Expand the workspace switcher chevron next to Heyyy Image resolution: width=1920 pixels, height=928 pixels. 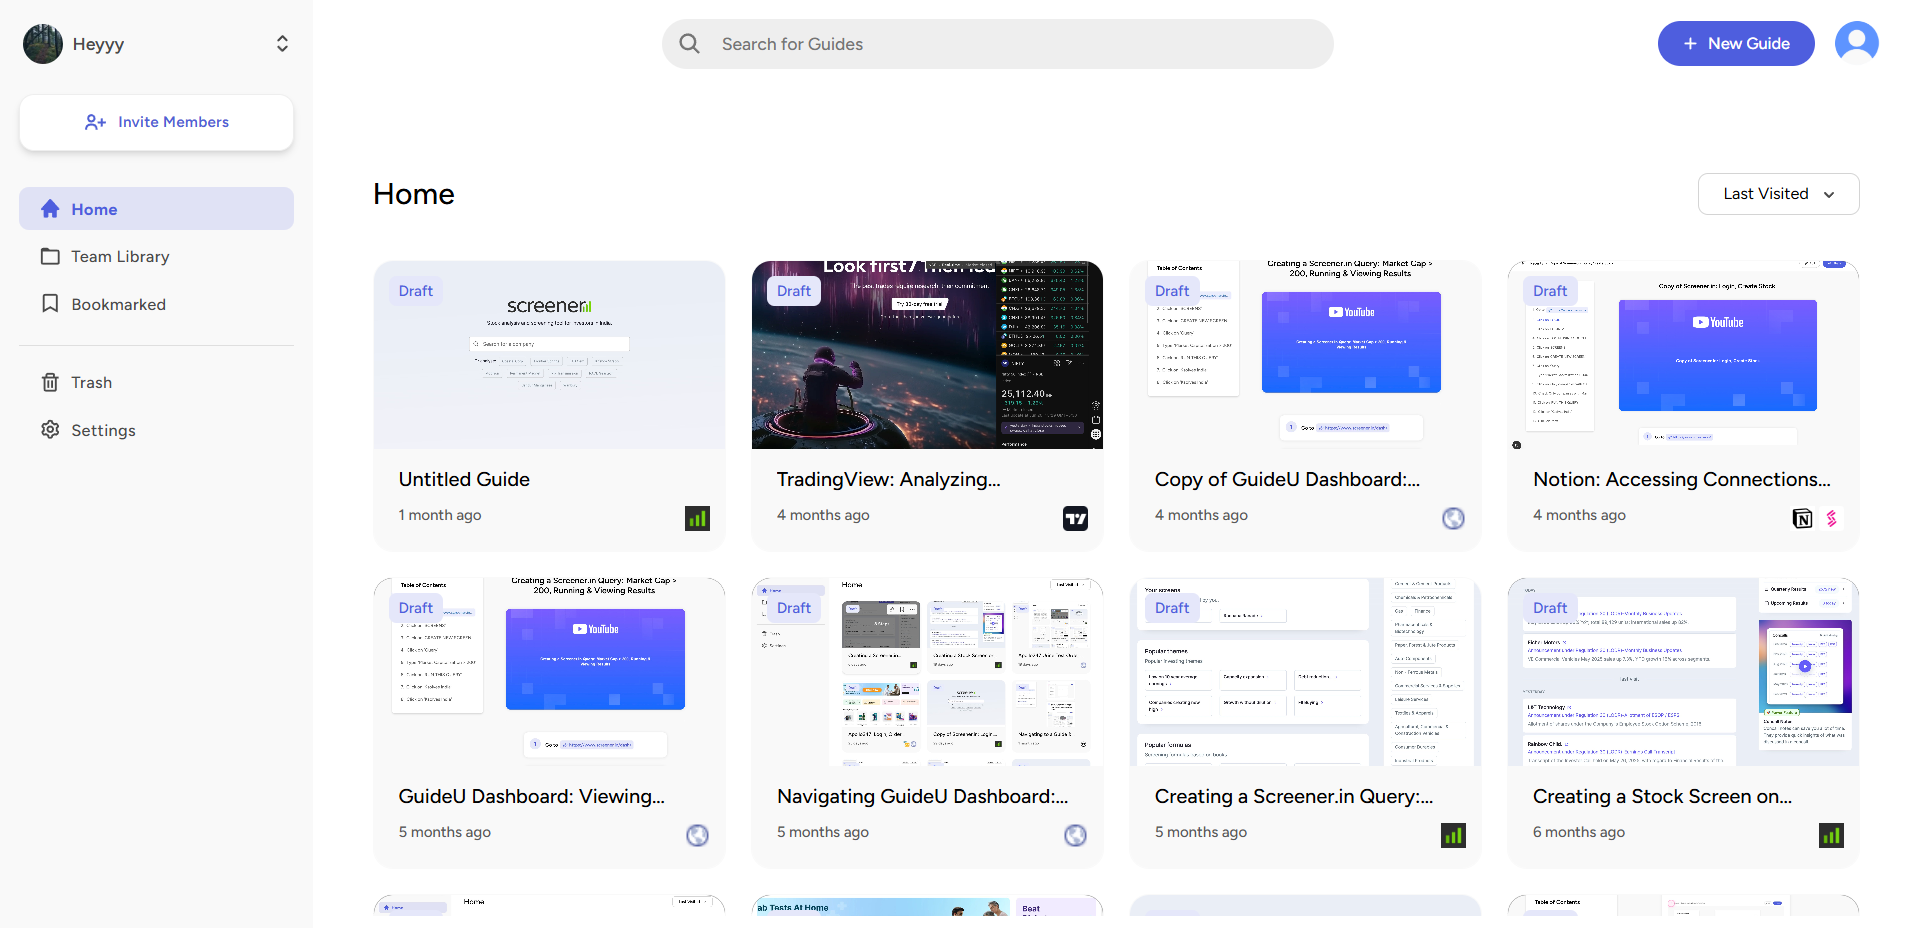[281, 43]
